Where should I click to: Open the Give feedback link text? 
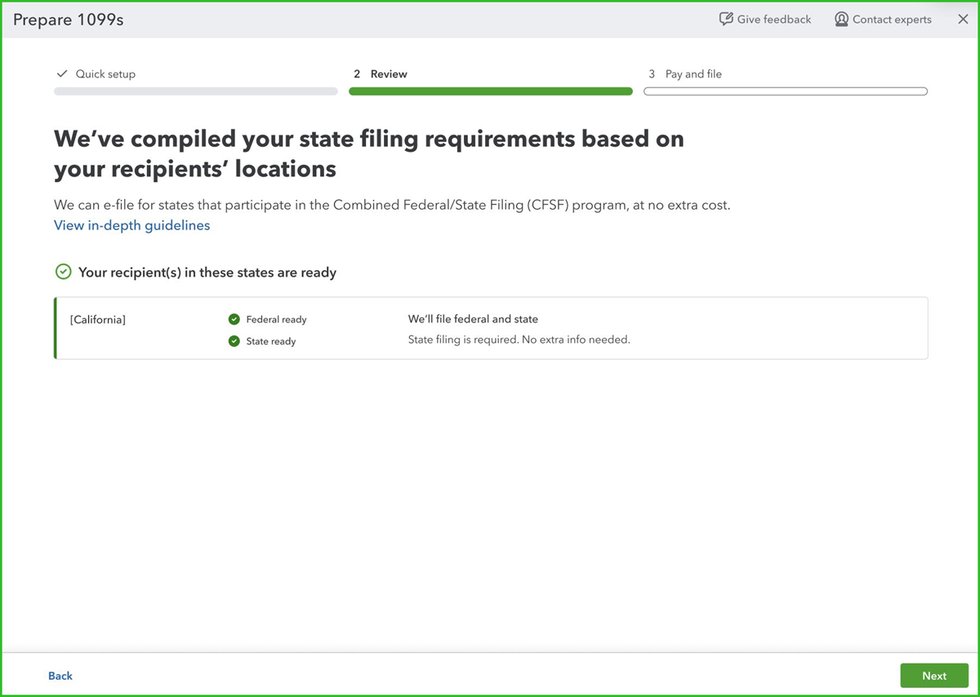coord(774,19)
